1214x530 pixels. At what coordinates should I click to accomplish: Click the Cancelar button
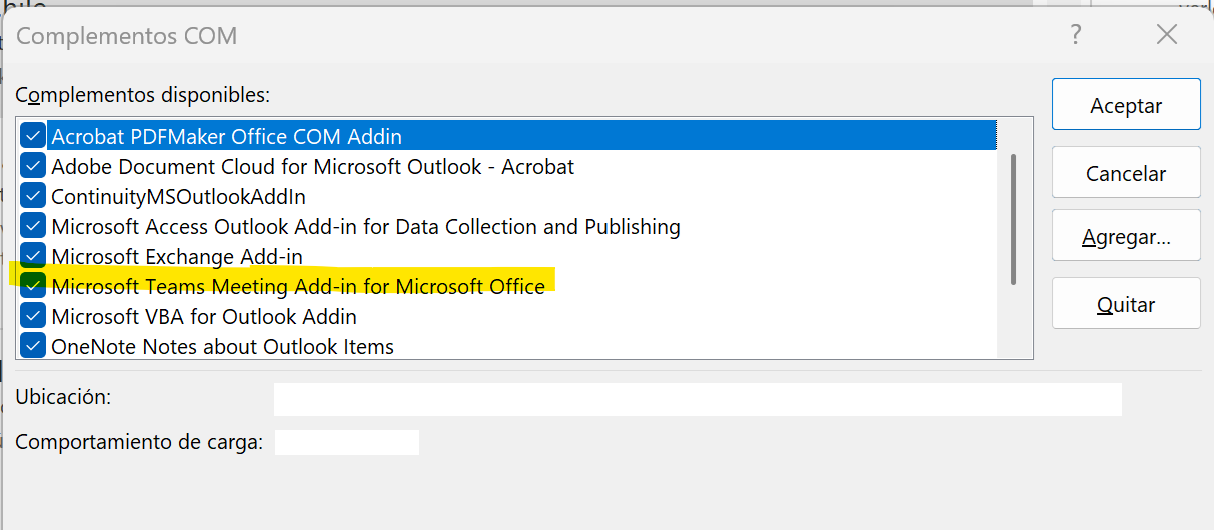pyautogui.click(x=1126, y=173)
